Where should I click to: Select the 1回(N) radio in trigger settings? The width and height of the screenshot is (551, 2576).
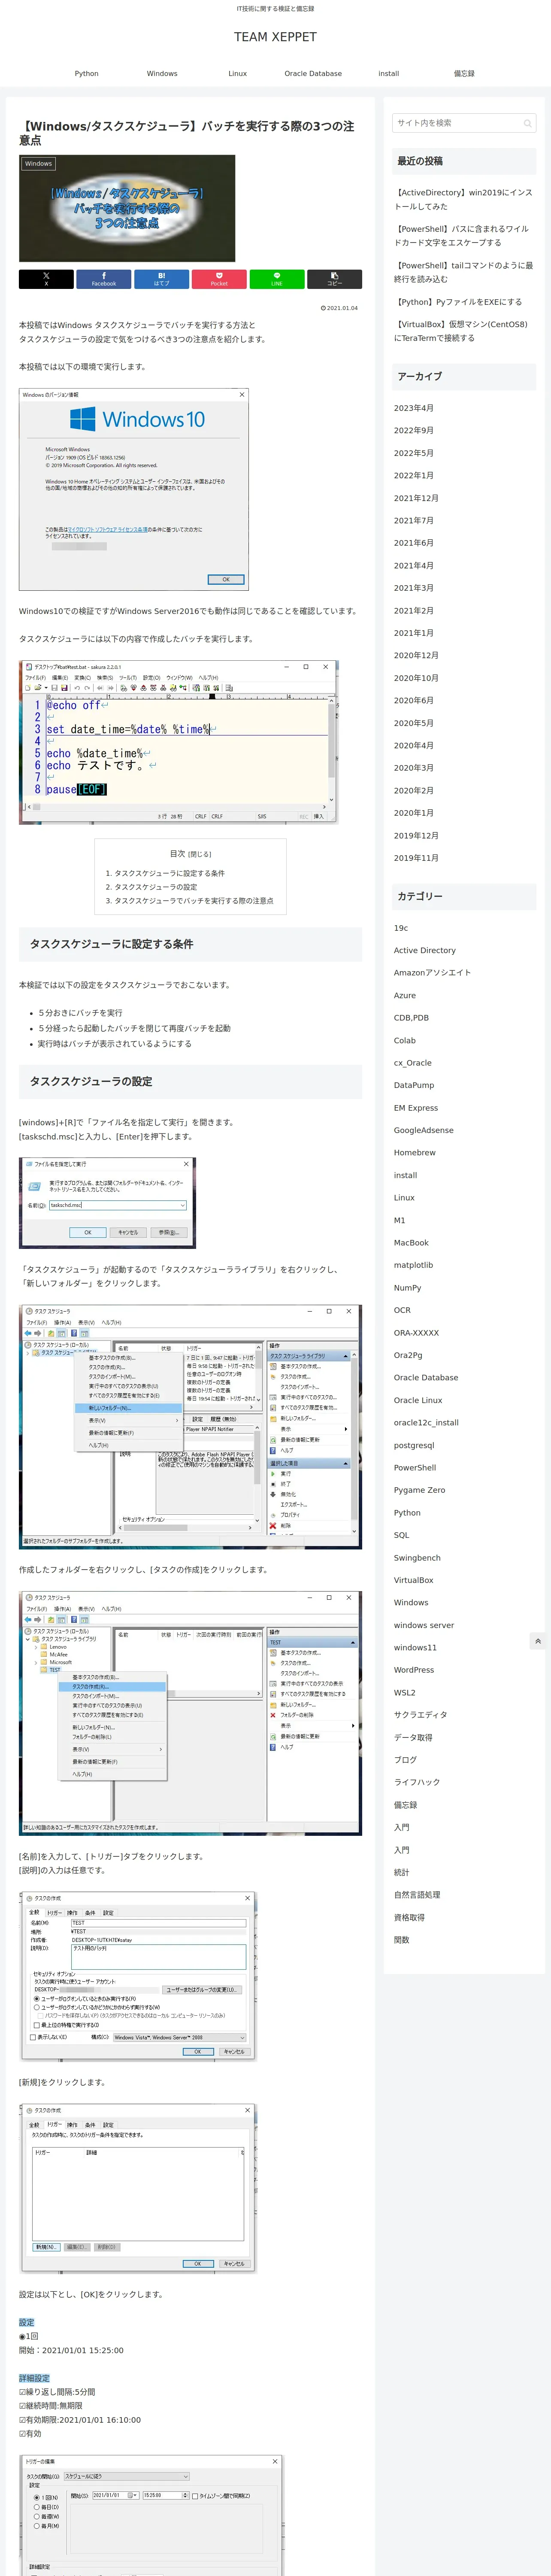click(37, 2497)
